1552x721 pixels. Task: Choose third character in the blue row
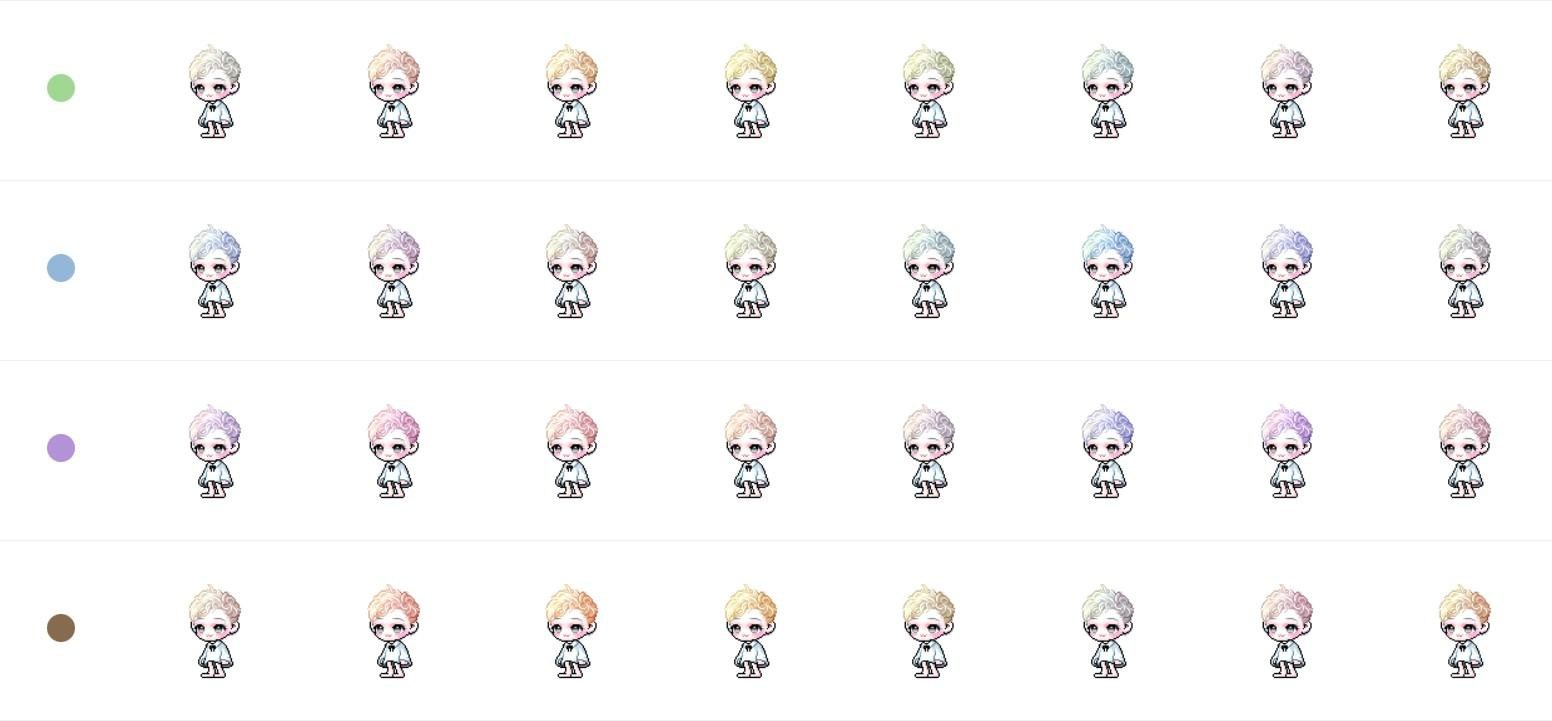click(x=571, y=271)
